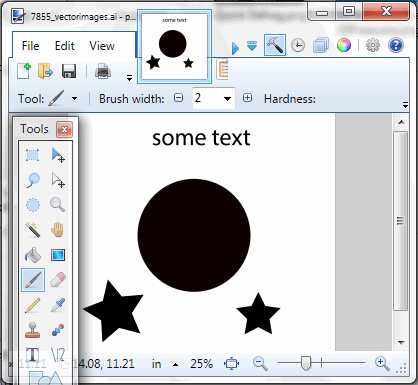The width and height of the screenshot is (418, 385).
Task: Click the New document icon
Action: coord(24,71)
